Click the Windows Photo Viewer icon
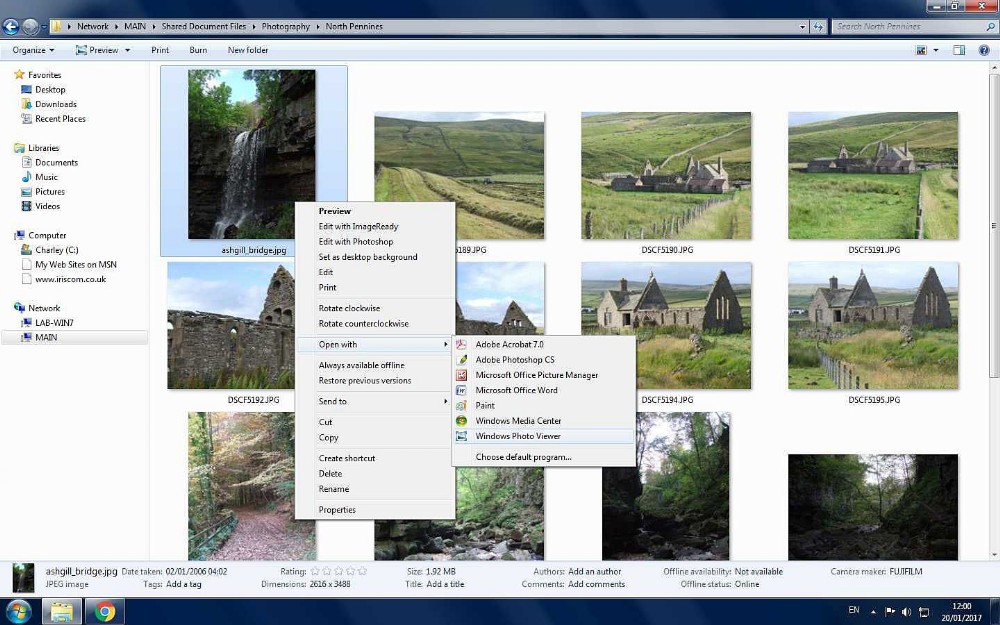1000x625 pixels. click(x=462, y=436)
